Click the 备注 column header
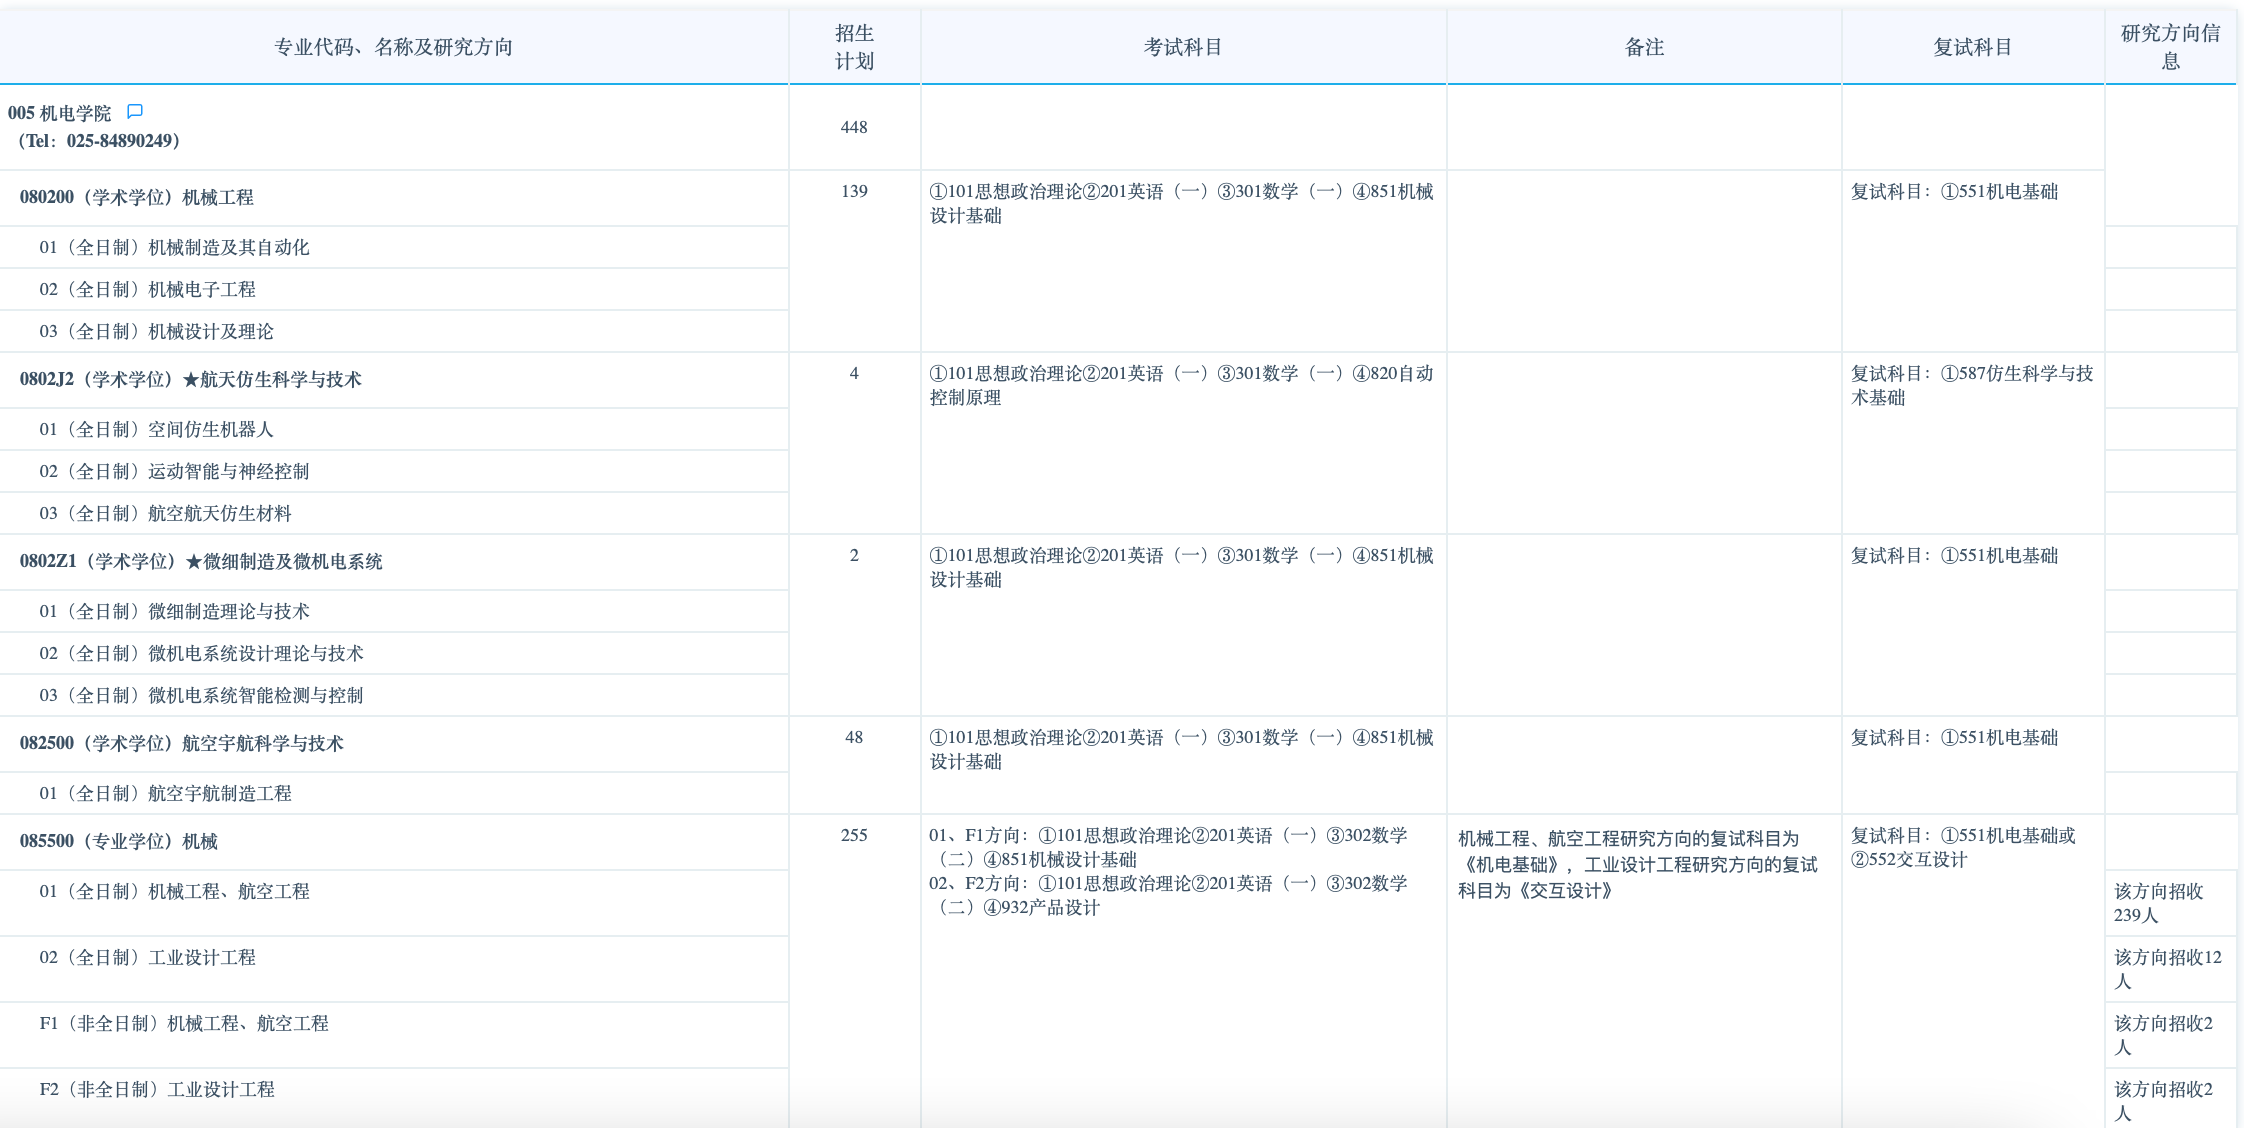Screen dimensions: 2244x1128 point(1642,45)
